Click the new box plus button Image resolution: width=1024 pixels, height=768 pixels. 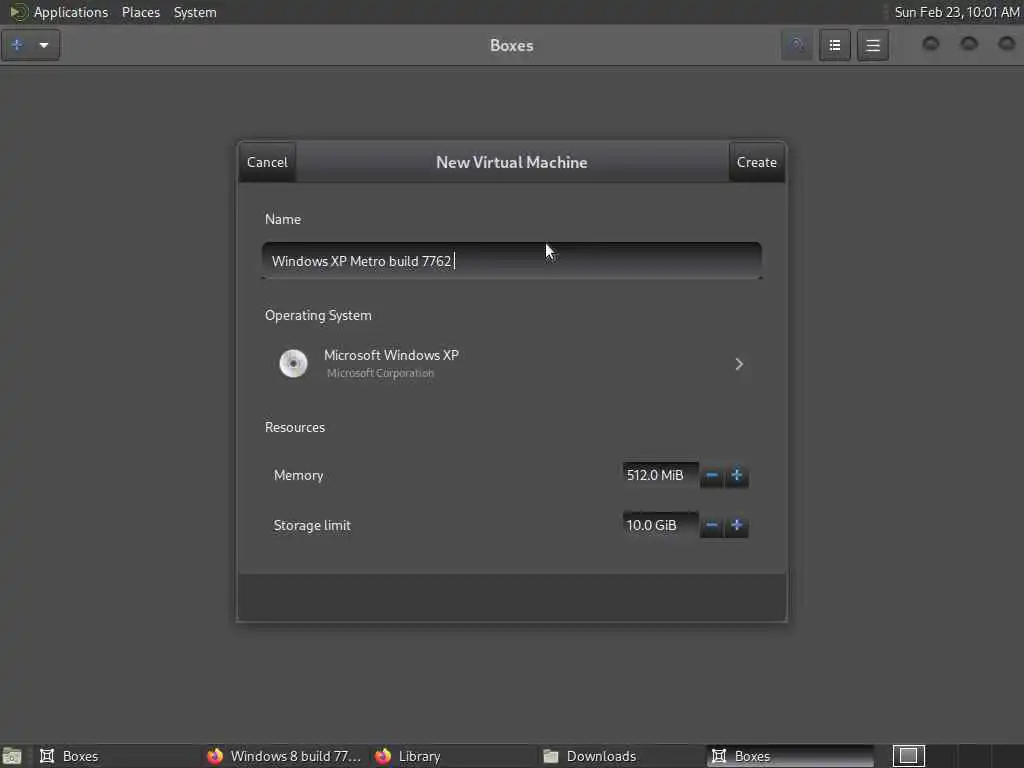(x=18, y=45)
